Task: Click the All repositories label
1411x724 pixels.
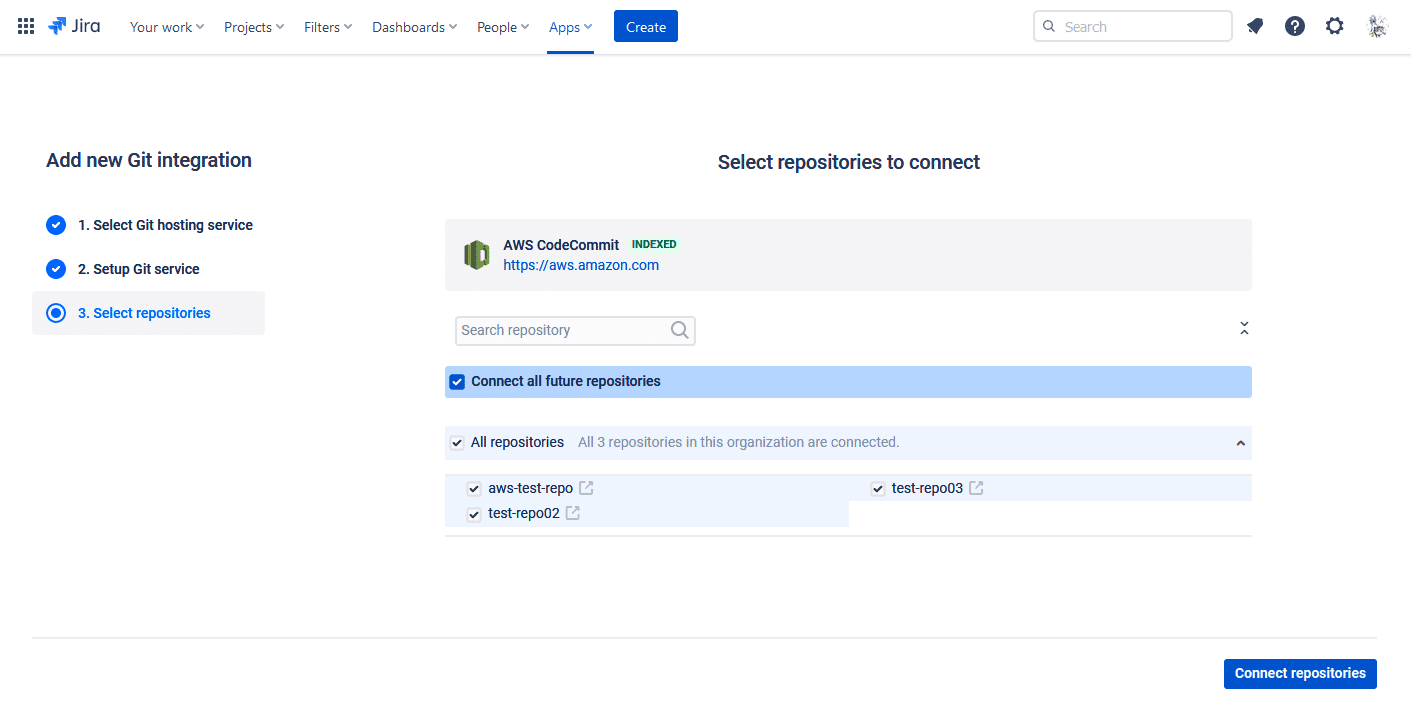Action: tap(517, 442)
